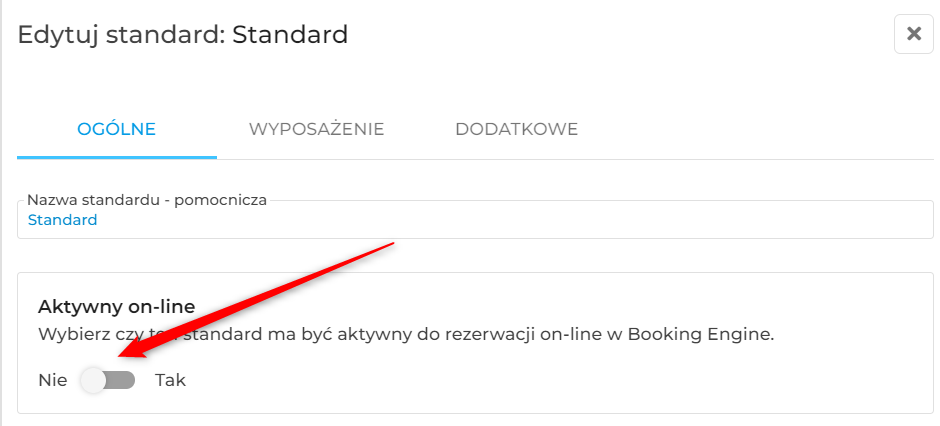Click the X icon in the top corner
The image size is (940, 426).
[x=914, y=34]
